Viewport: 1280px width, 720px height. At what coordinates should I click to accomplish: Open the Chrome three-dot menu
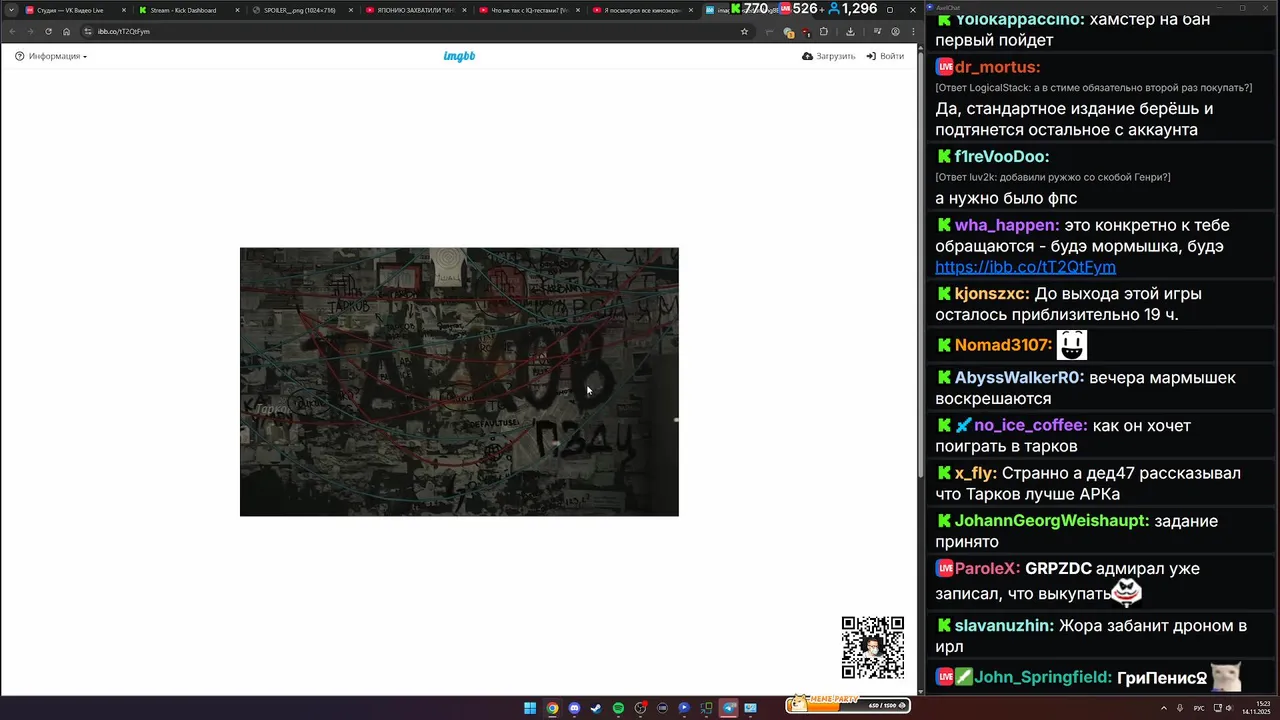(913, 31)
